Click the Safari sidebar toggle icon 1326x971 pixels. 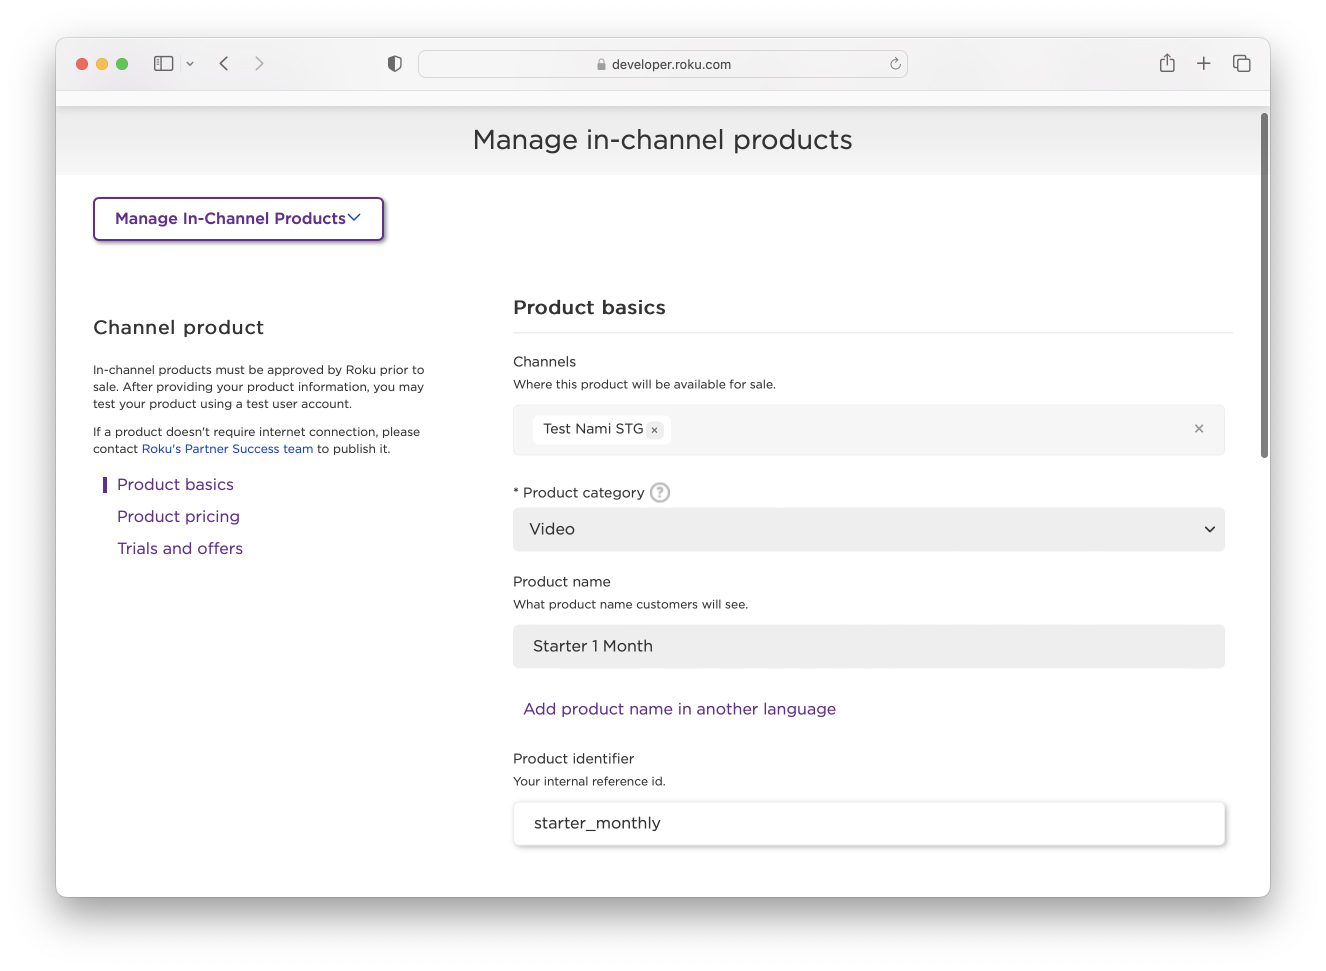point(163,64)
